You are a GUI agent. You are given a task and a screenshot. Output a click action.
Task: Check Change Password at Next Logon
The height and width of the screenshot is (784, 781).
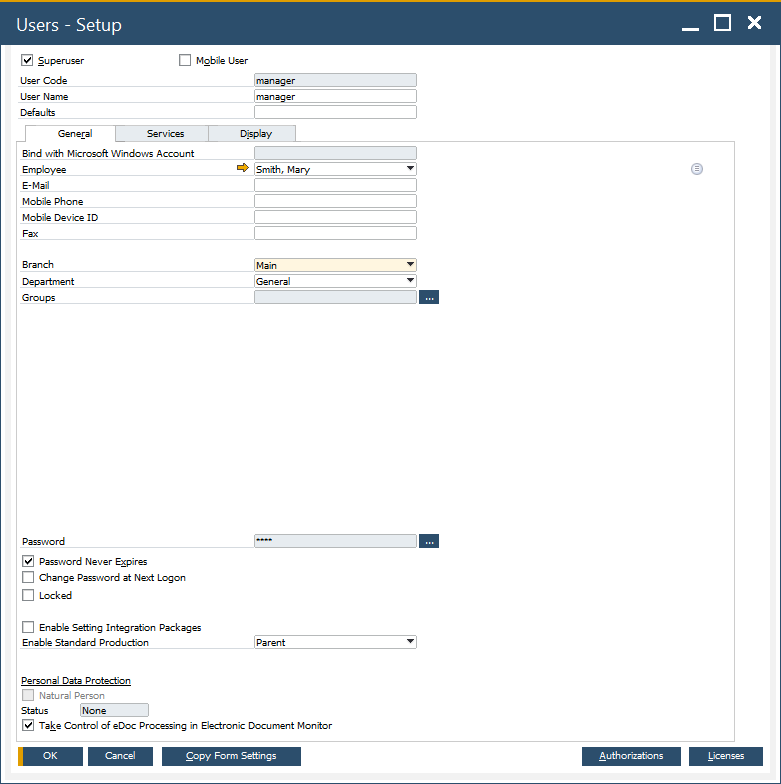tap(28, 578)
